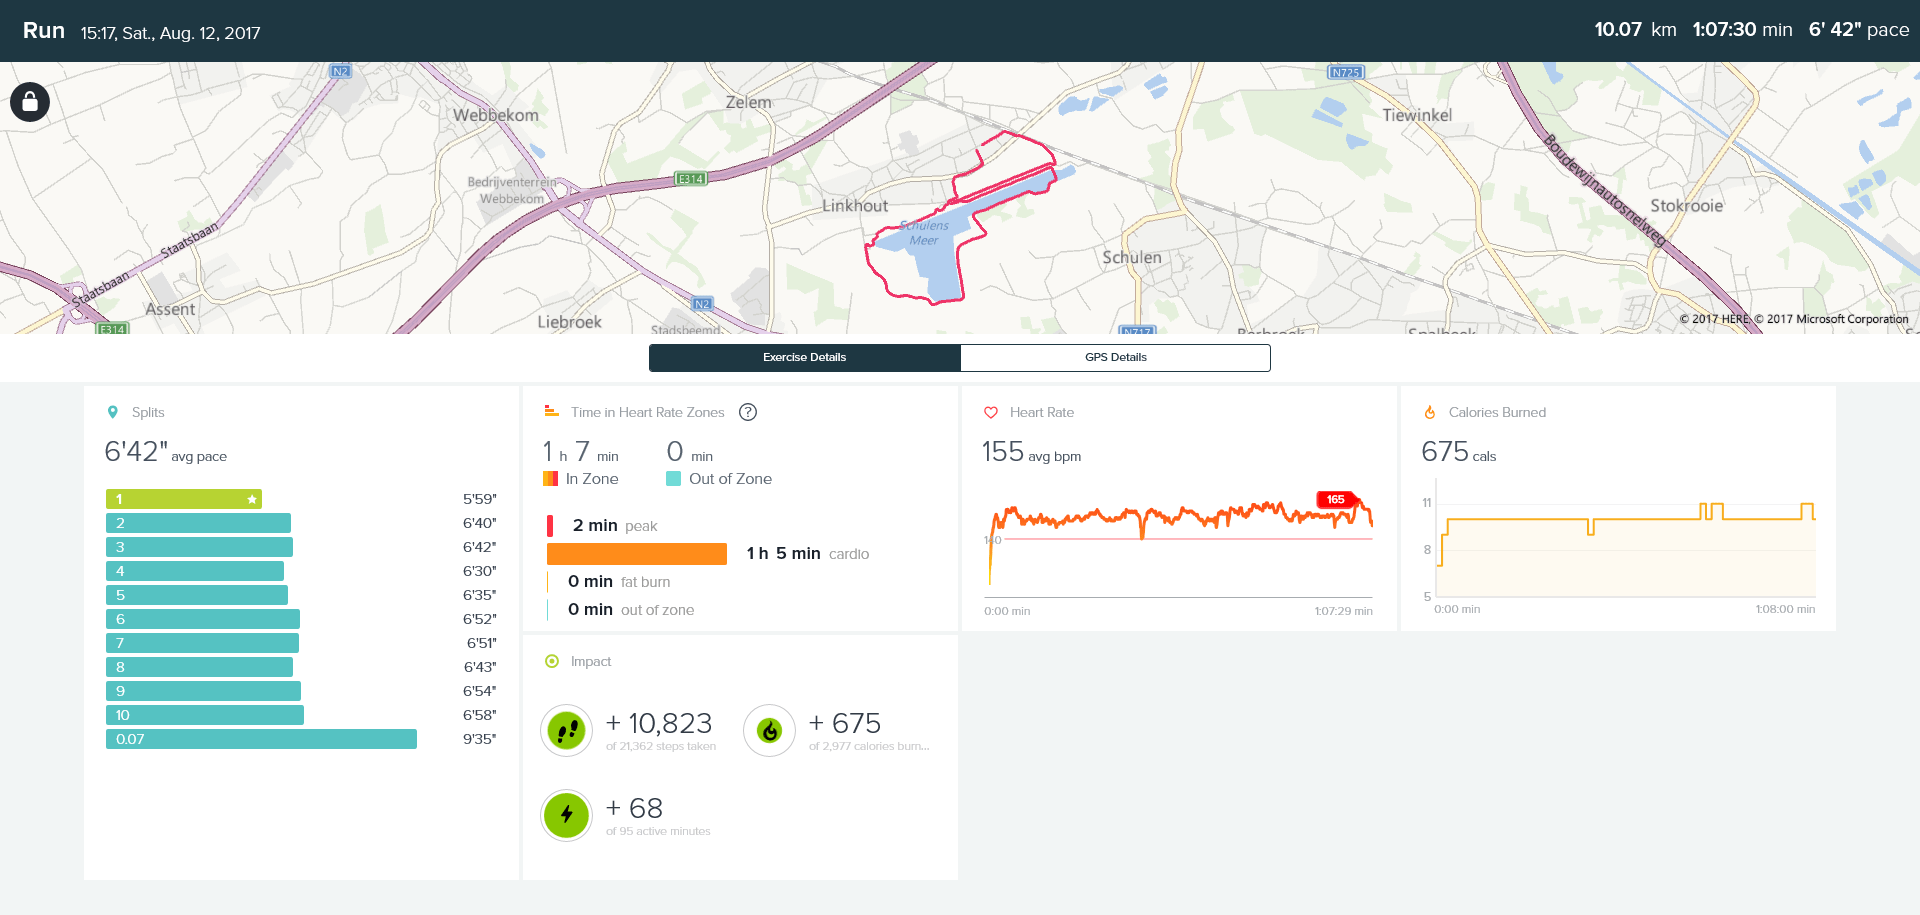Click the calories flame impact icon
Viewport: 1920px width, 915px height.
[x=769, y=731]
